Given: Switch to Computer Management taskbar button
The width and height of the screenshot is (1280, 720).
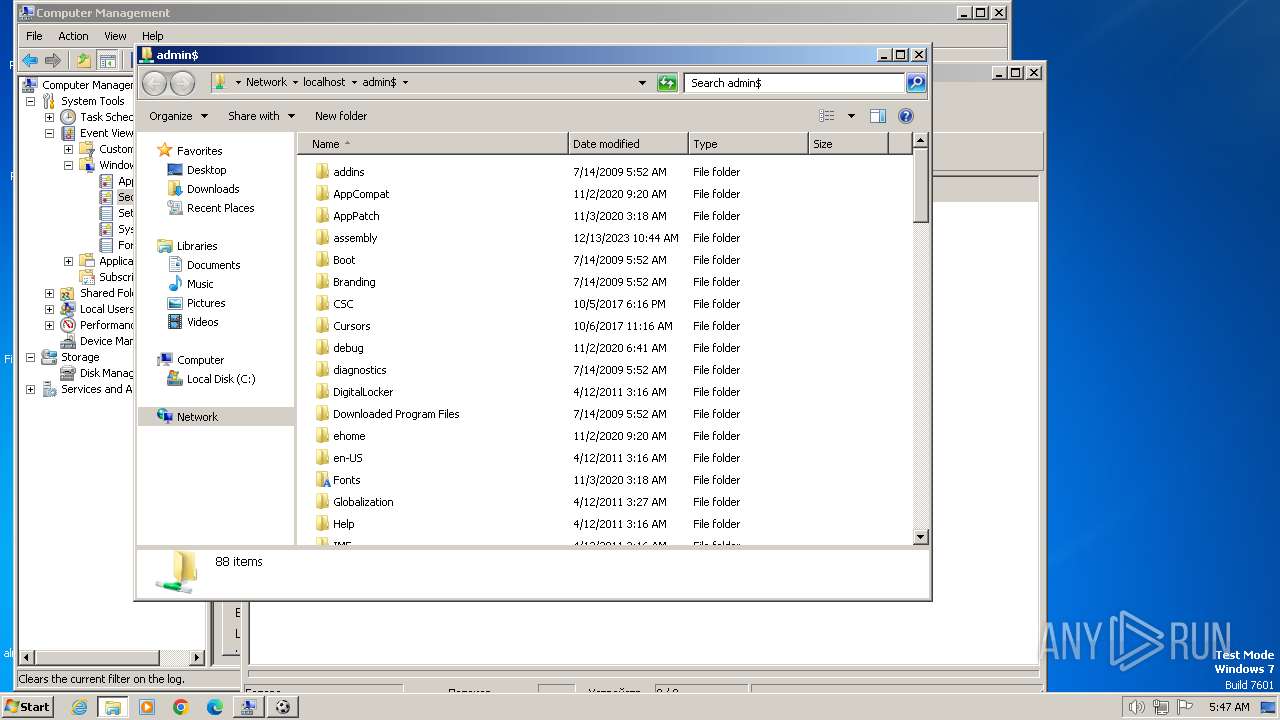Looking at the screenshot, I should 248,707.
